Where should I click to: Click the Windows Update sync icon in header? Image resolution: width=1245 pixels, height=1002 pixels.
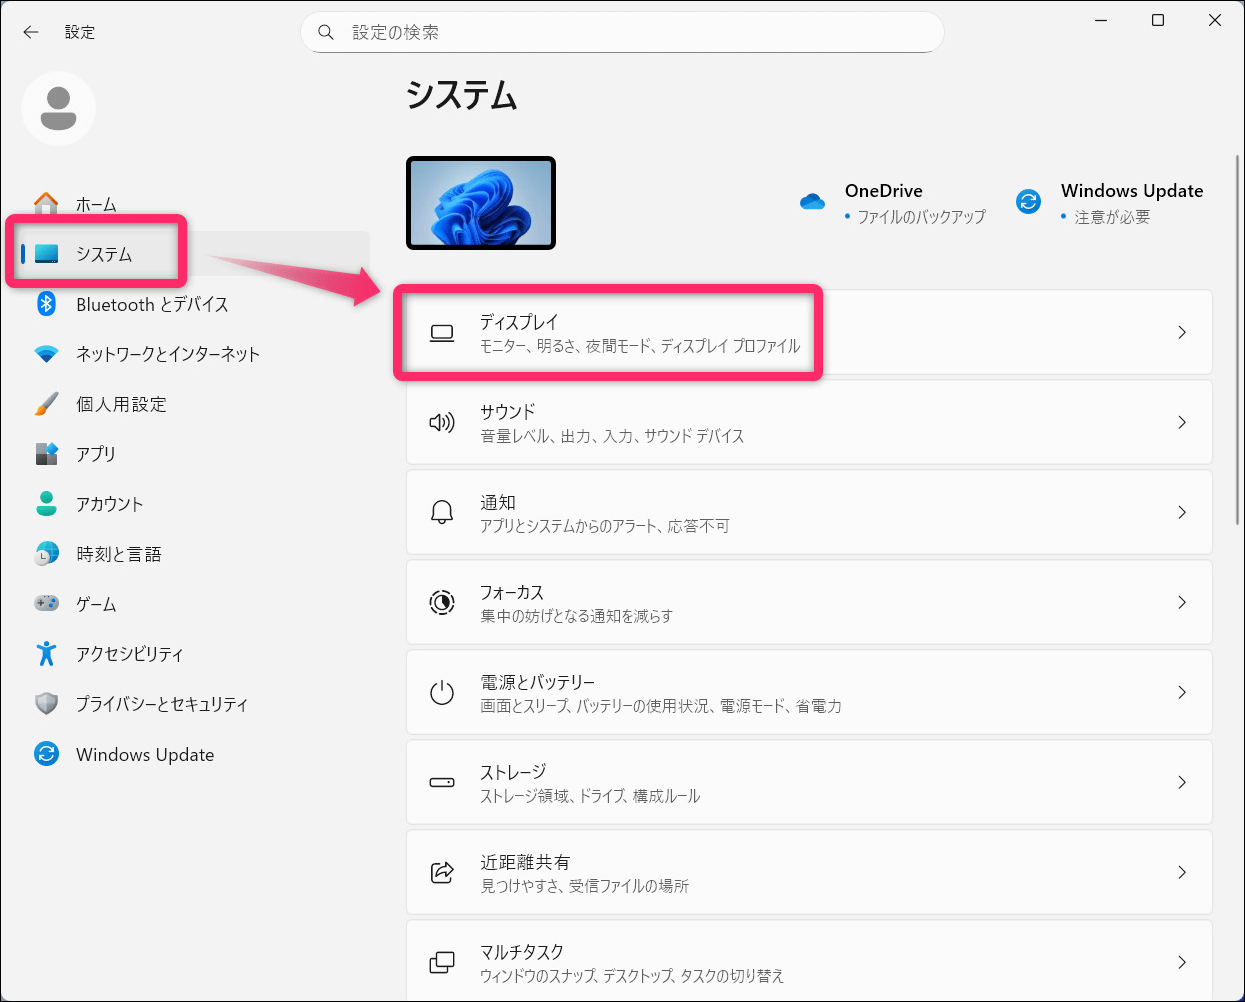point(1028,202)
